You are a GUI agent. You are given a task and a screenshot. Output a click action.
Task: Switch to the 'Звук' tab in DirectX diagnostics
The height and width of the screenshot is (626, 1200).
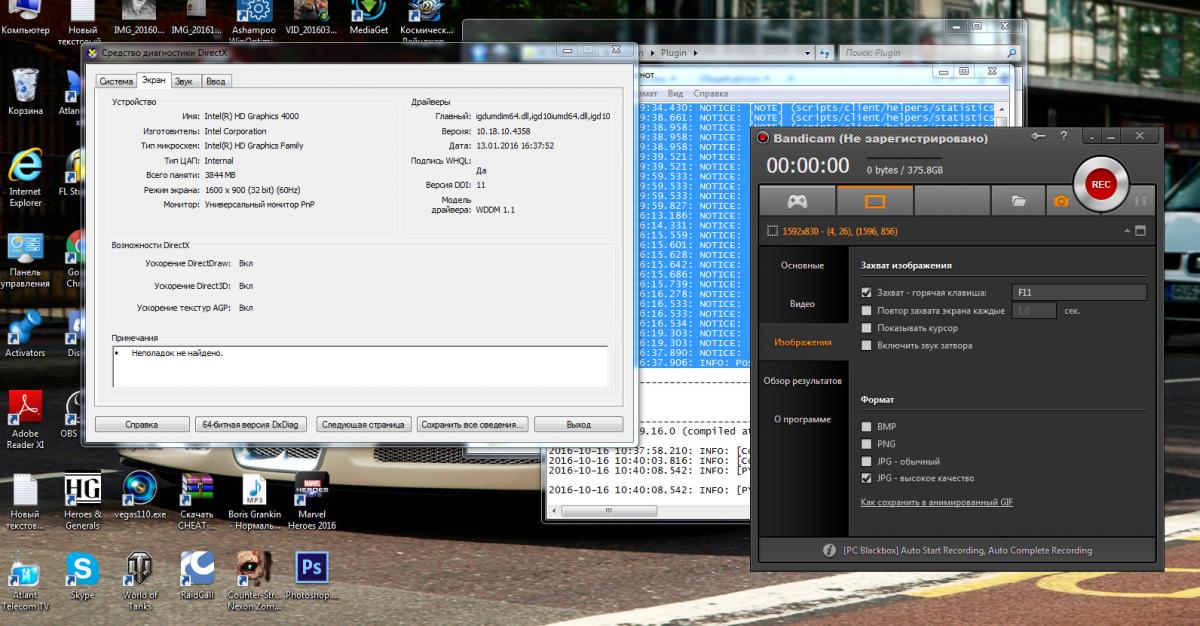pyautogui.click(x=184, y=81)
